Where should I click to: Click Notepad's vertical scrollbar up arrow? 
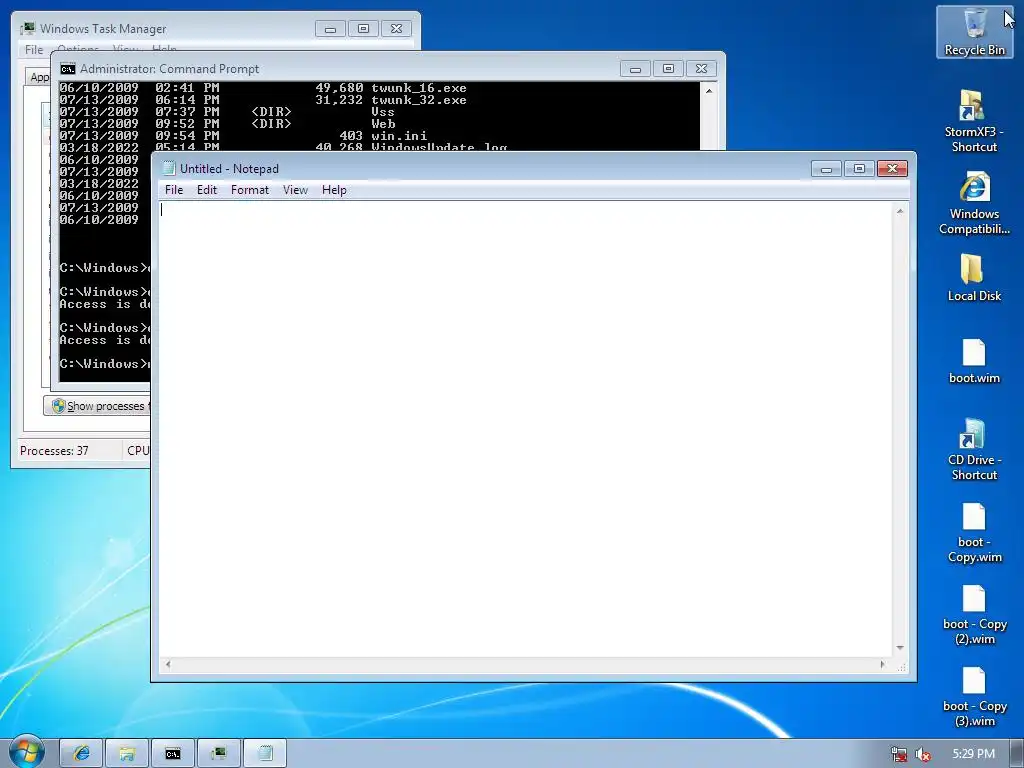click(x=900, y=211)
